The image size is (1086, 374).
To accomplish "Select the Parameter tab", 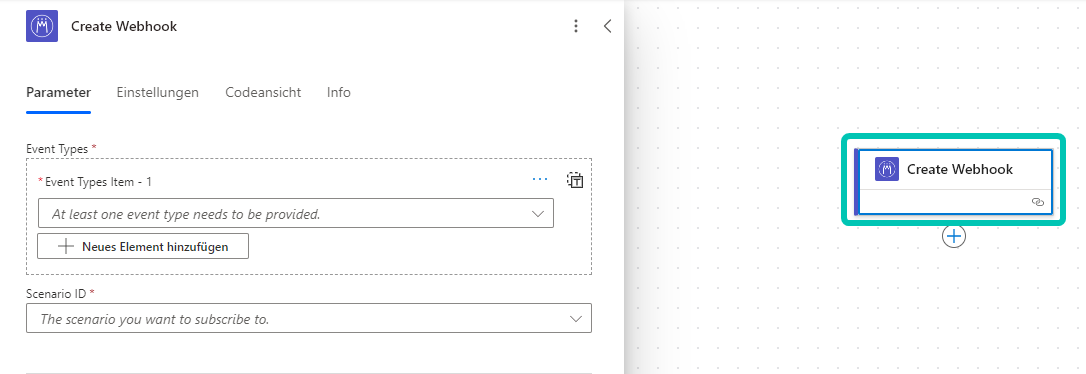I will pyautogui.click(x=58, y=92).
